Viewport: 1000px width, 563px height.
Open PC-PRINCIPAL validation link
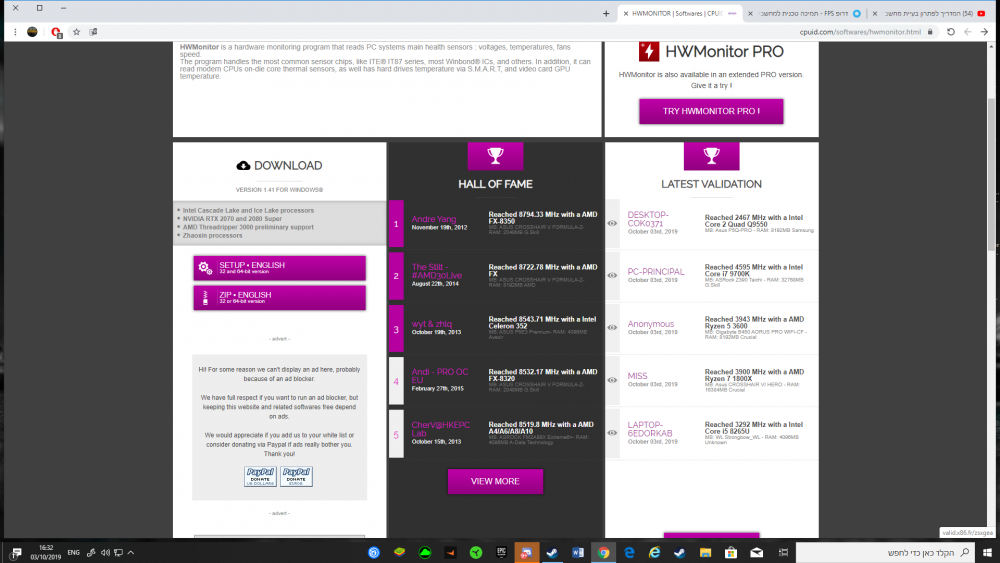pos(656,272)
